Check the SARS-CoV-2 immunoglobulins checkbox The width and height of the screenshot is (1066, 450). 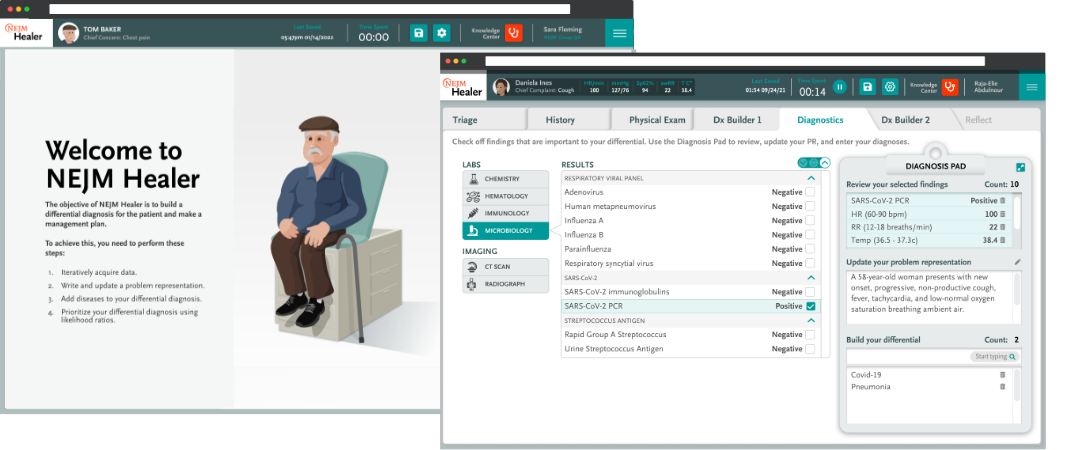pos(810,292)
